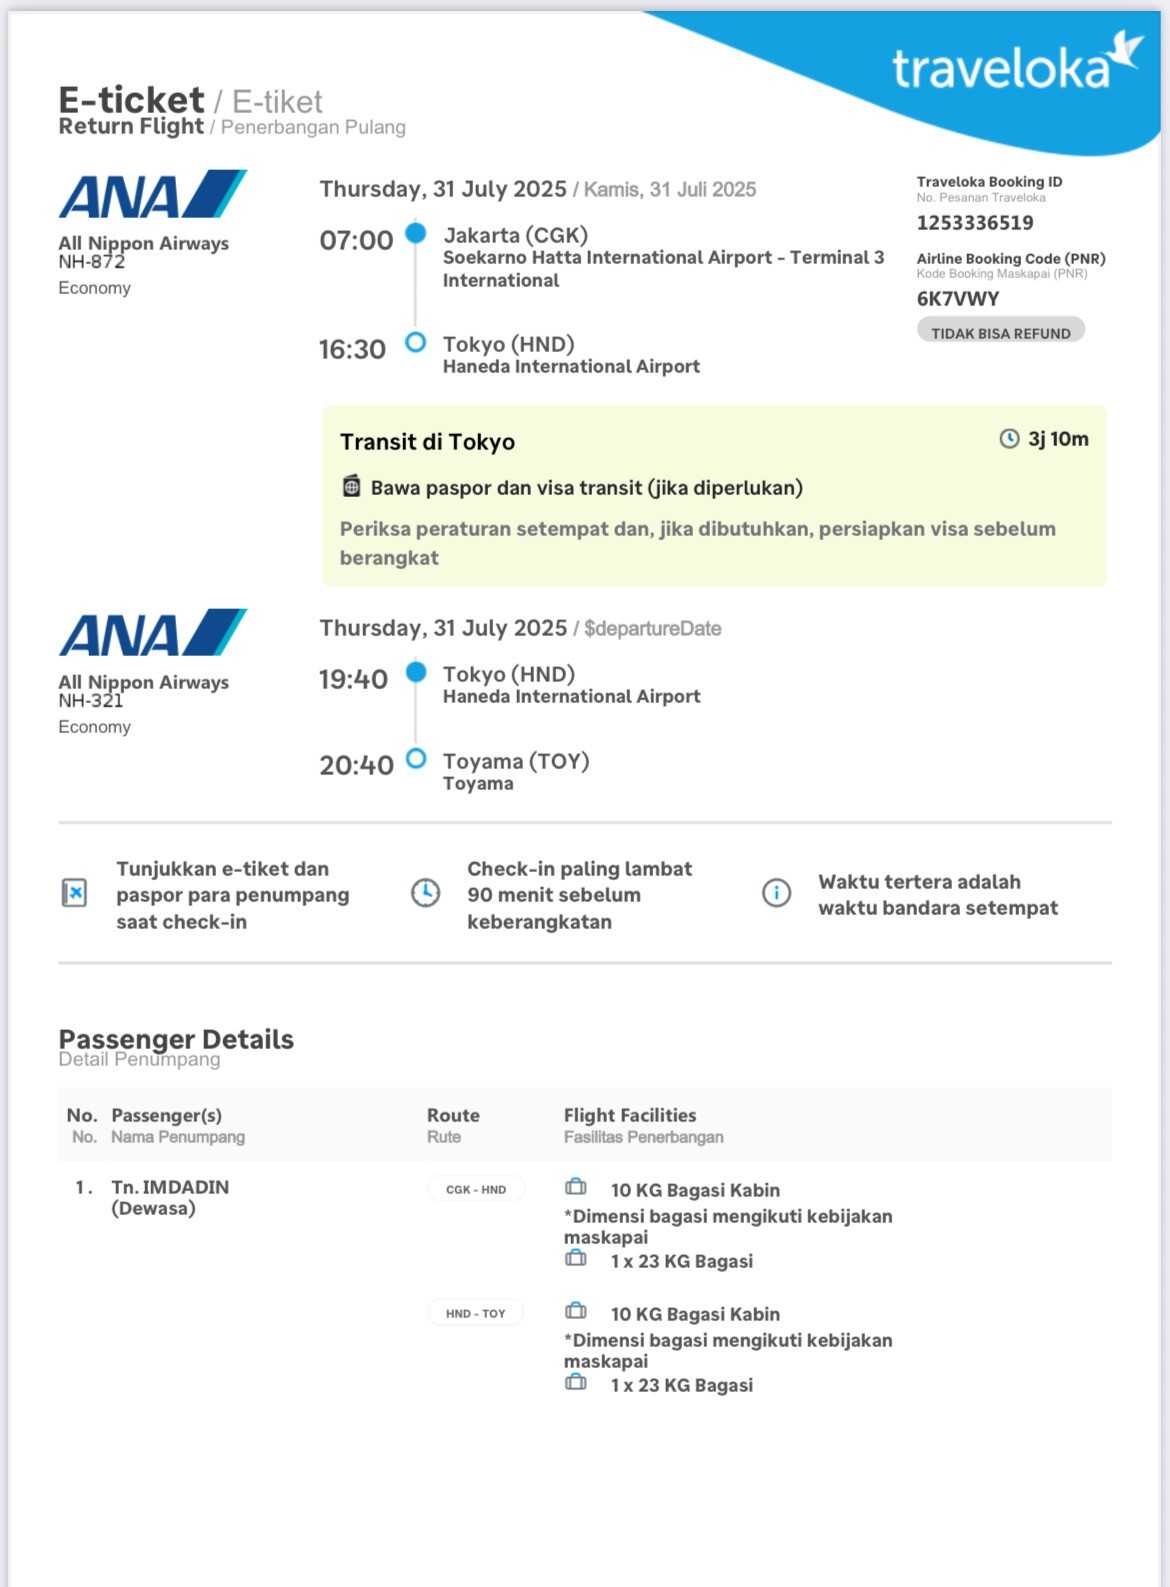This screenshot has height=1587, width=1170.
Task: Select the HND - TOY route pill
Action: coord(476,1313)
